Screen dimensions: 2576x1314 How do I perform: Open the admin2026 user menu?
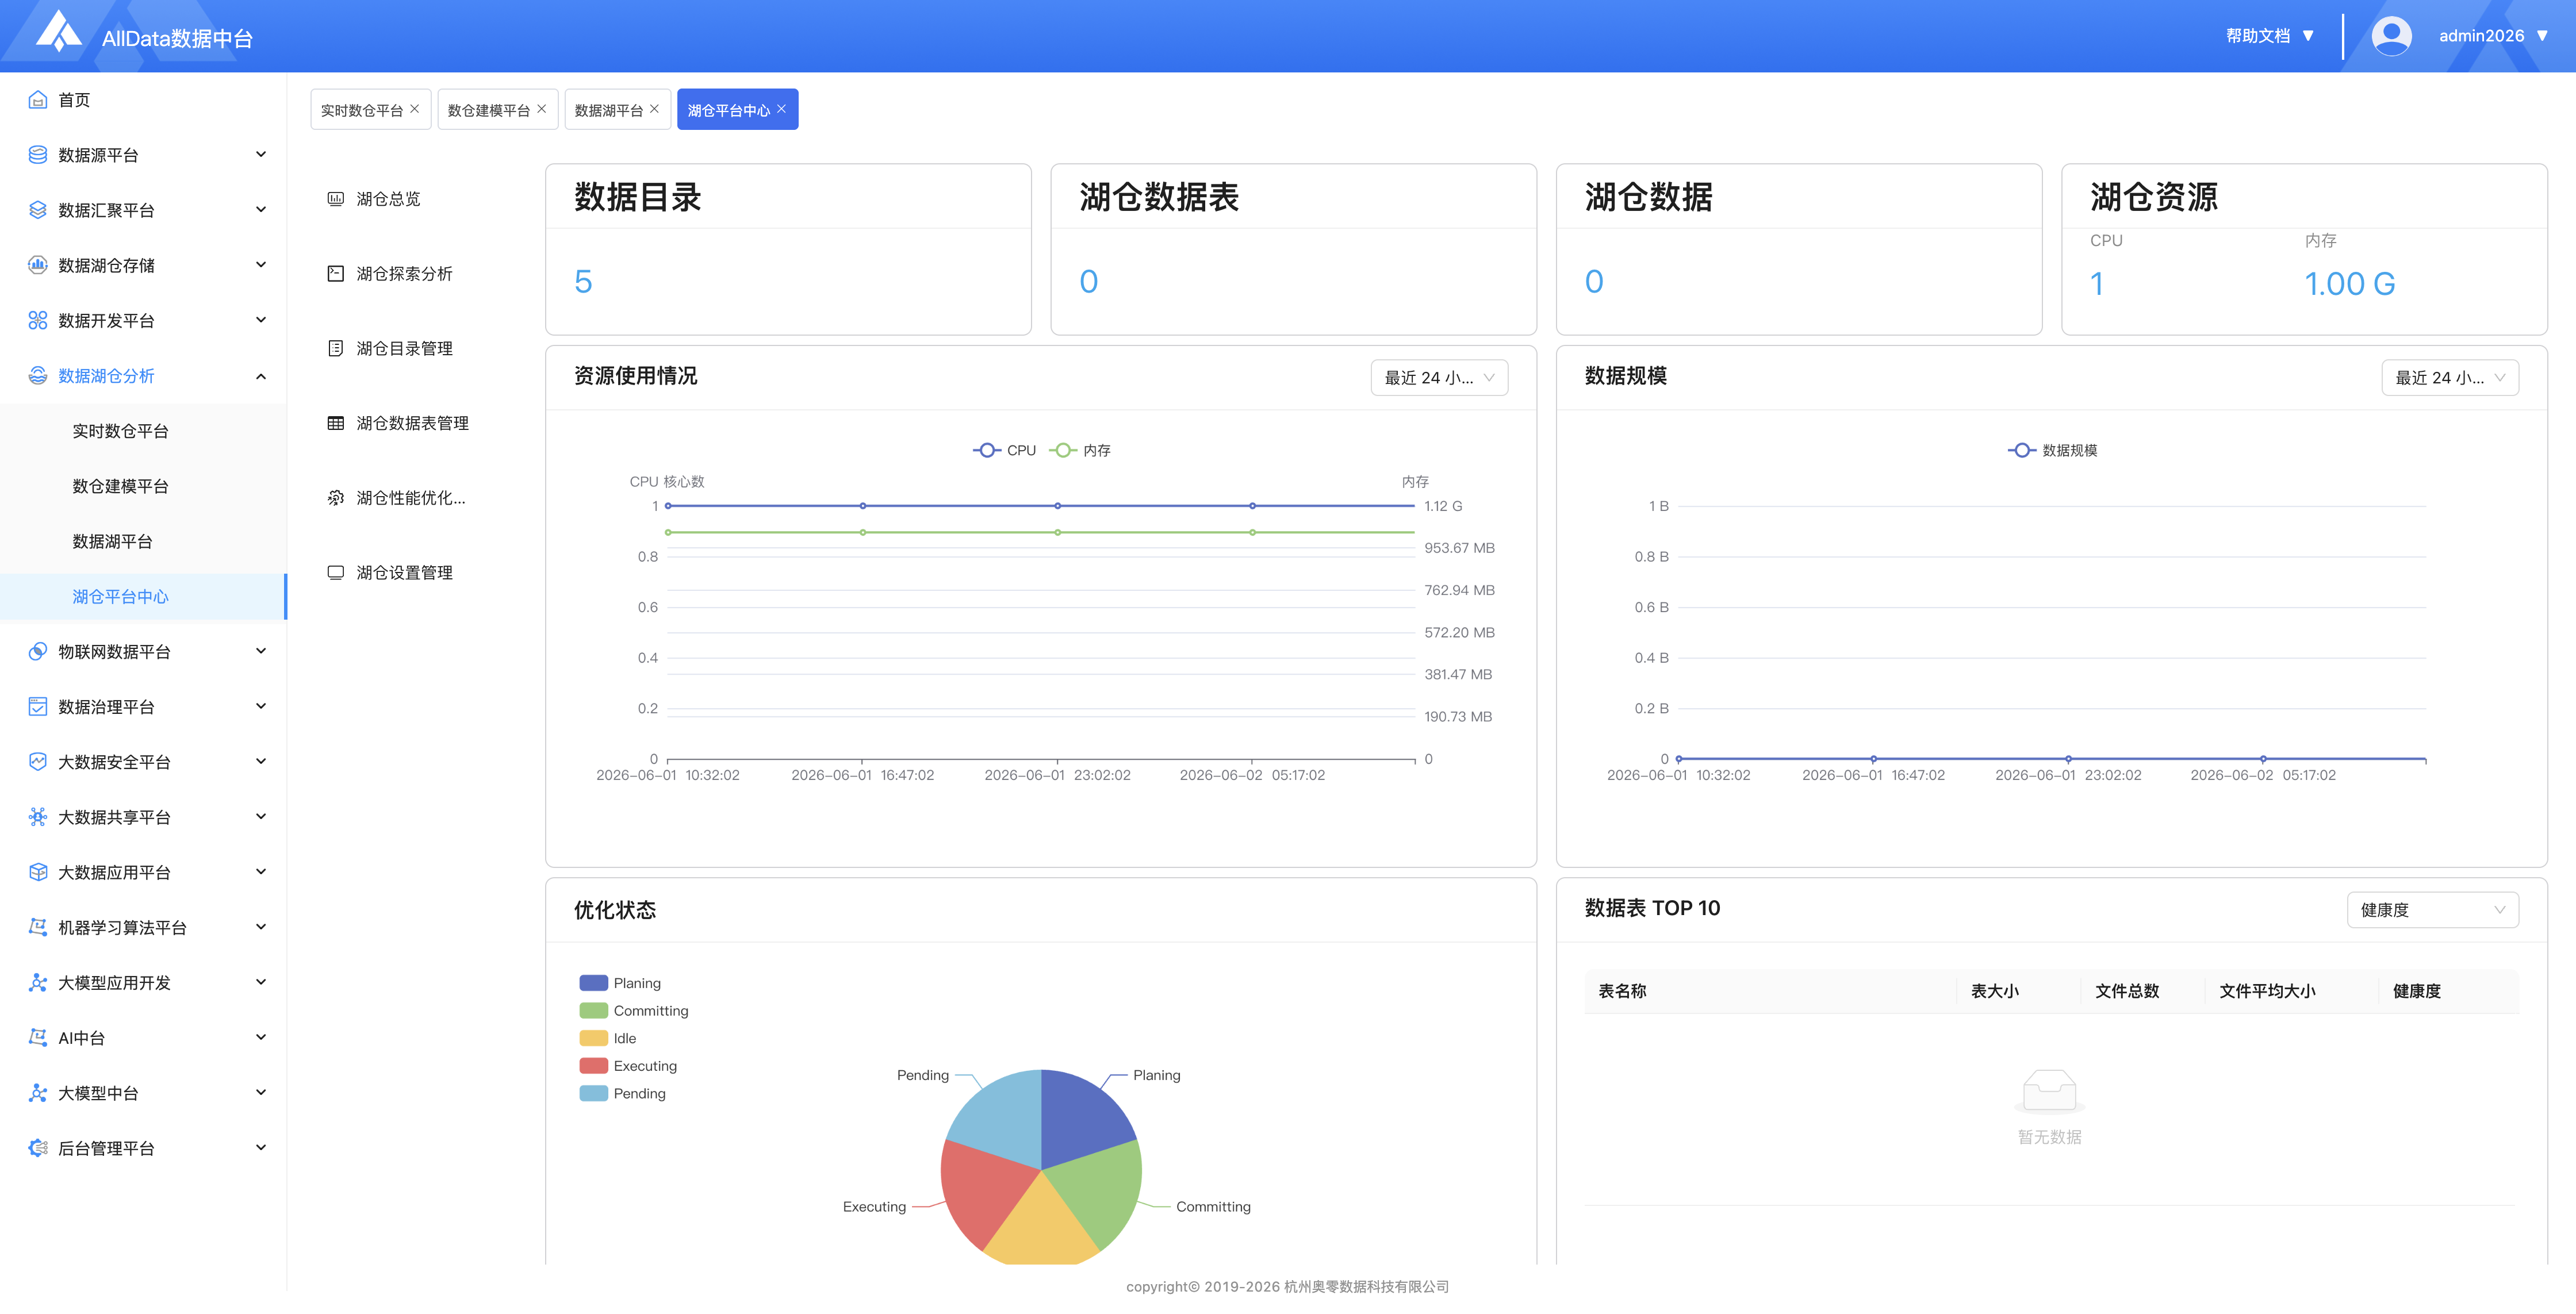(x=2494, y=36)
